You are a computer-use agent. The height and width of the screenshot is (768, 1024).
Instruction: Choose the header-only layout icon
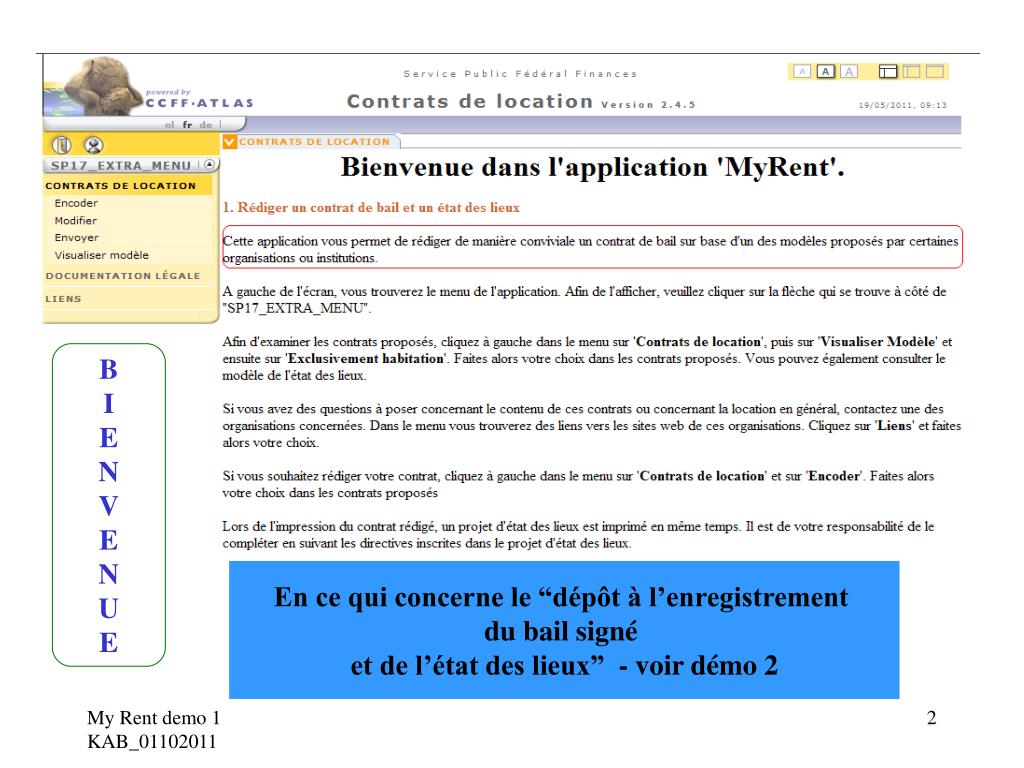pyautogui.click(x=935, y=71)
